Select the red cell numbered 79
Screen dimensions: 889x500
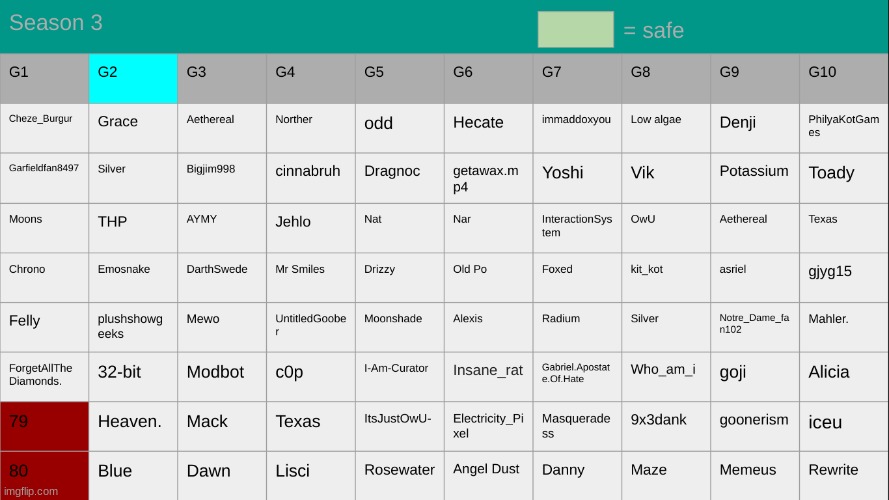[x=44, y=426]
